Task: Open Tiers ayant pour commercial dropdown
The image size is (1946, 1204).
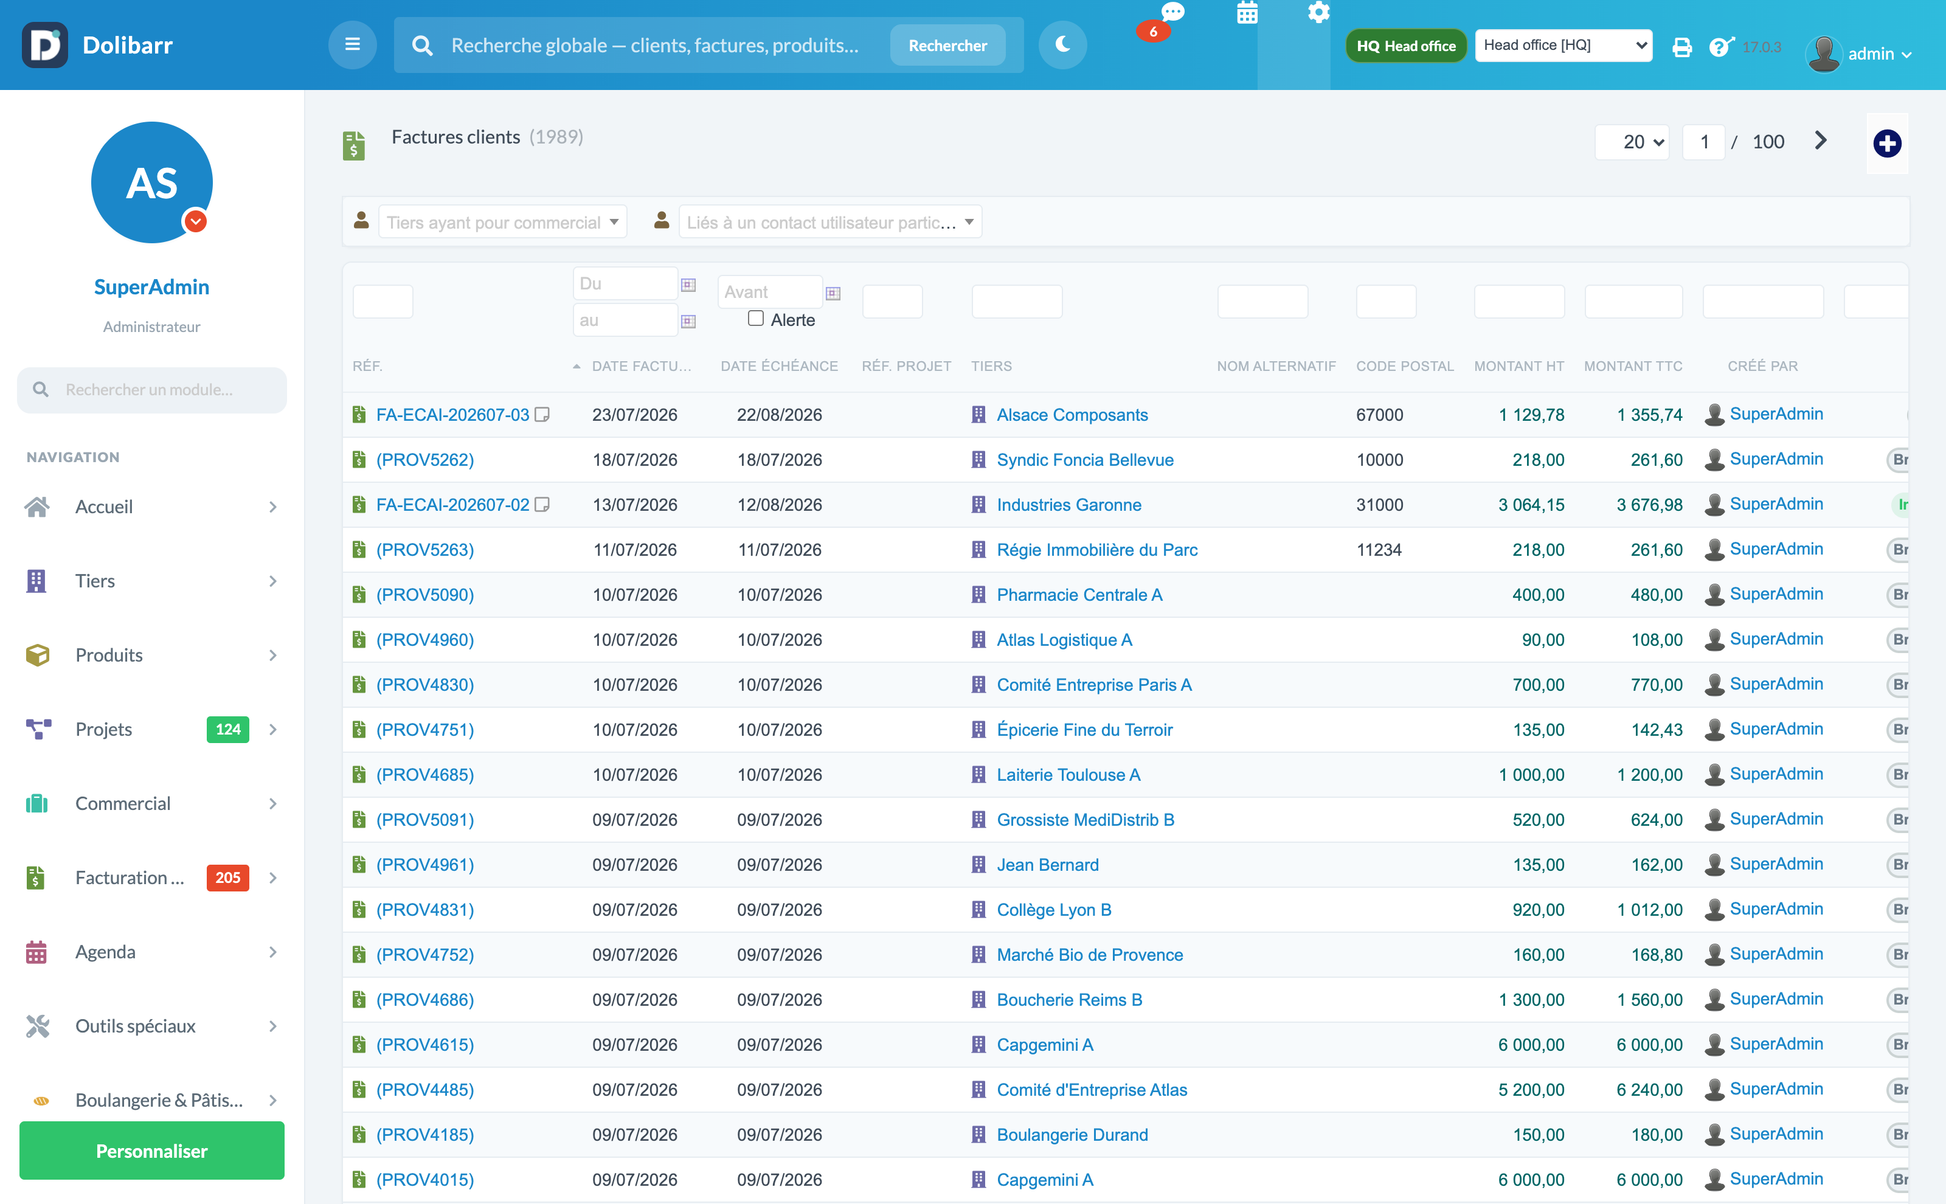Action: (503, 222)
